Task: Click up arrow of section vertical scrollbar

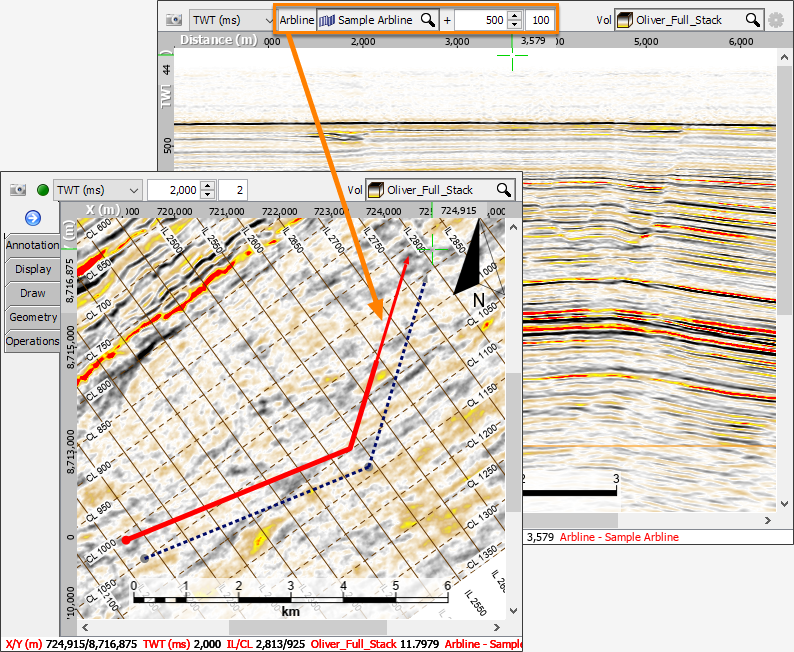Action: (784, 57)
